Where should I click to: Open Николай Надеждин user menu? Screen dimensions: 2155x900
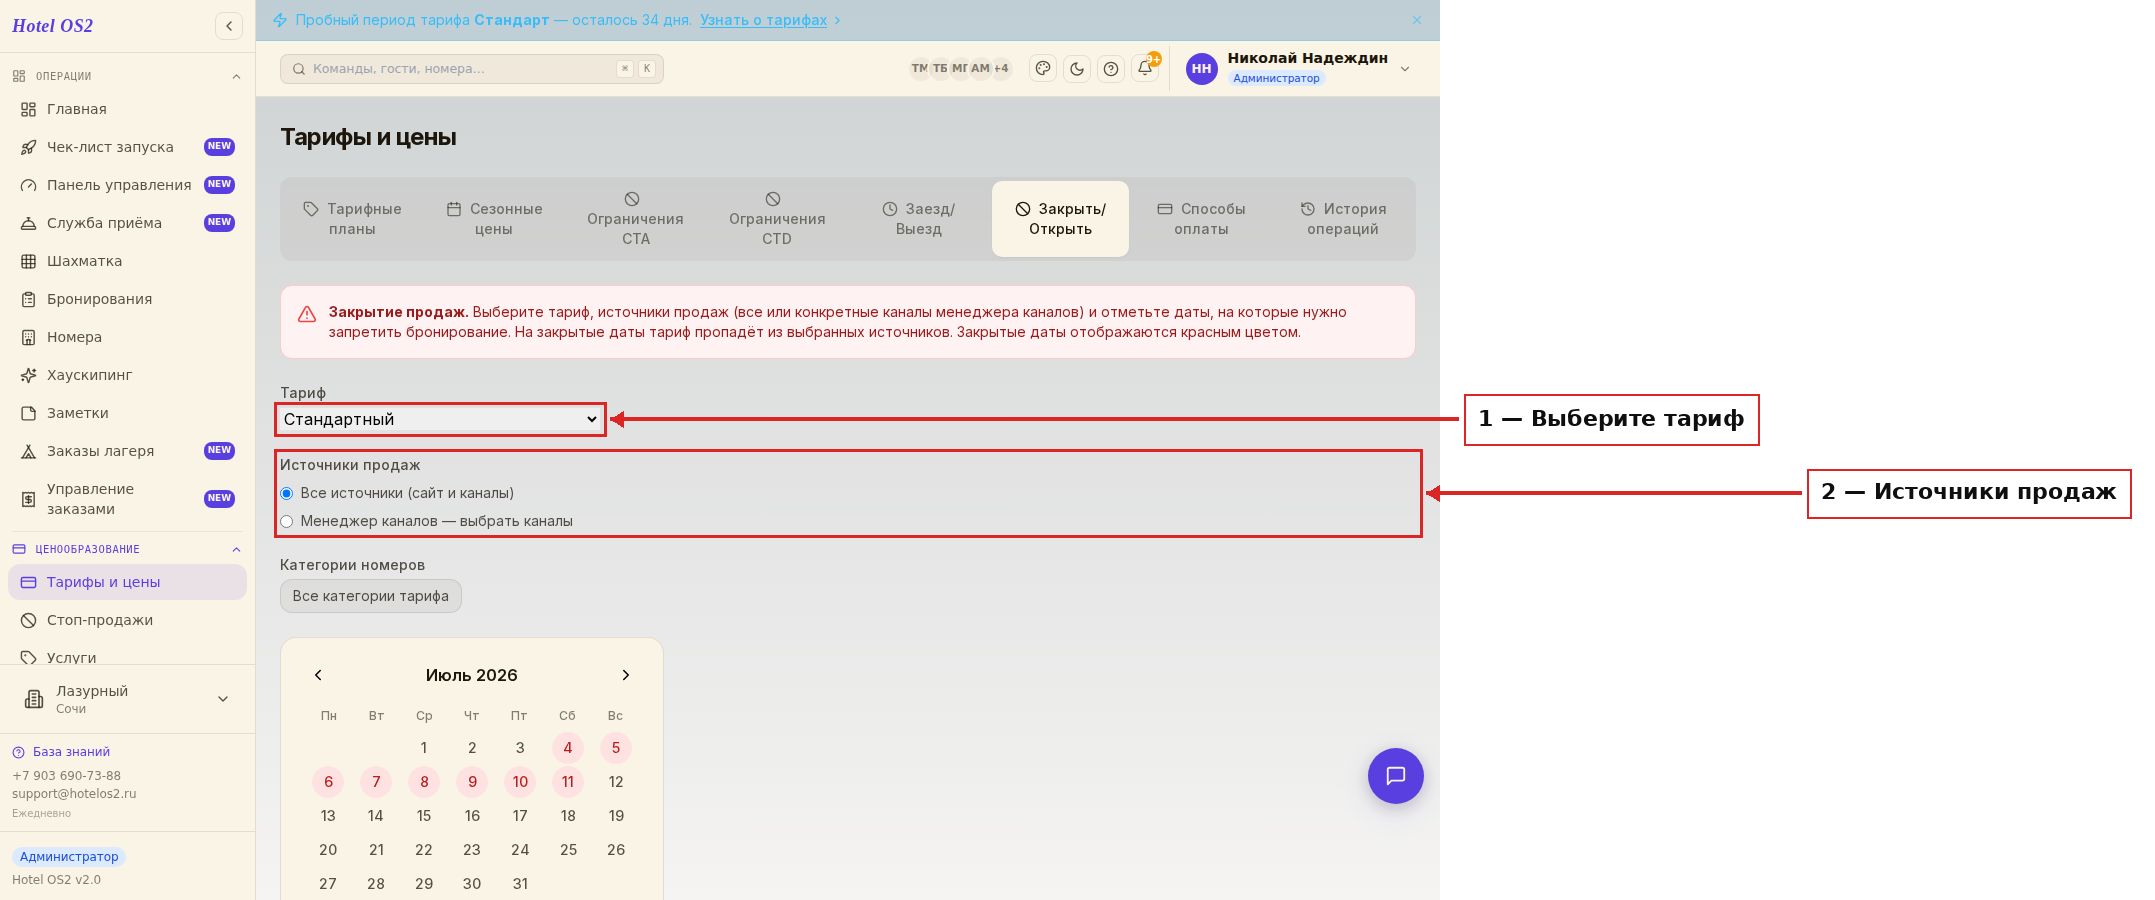(x=1298, y=68)
